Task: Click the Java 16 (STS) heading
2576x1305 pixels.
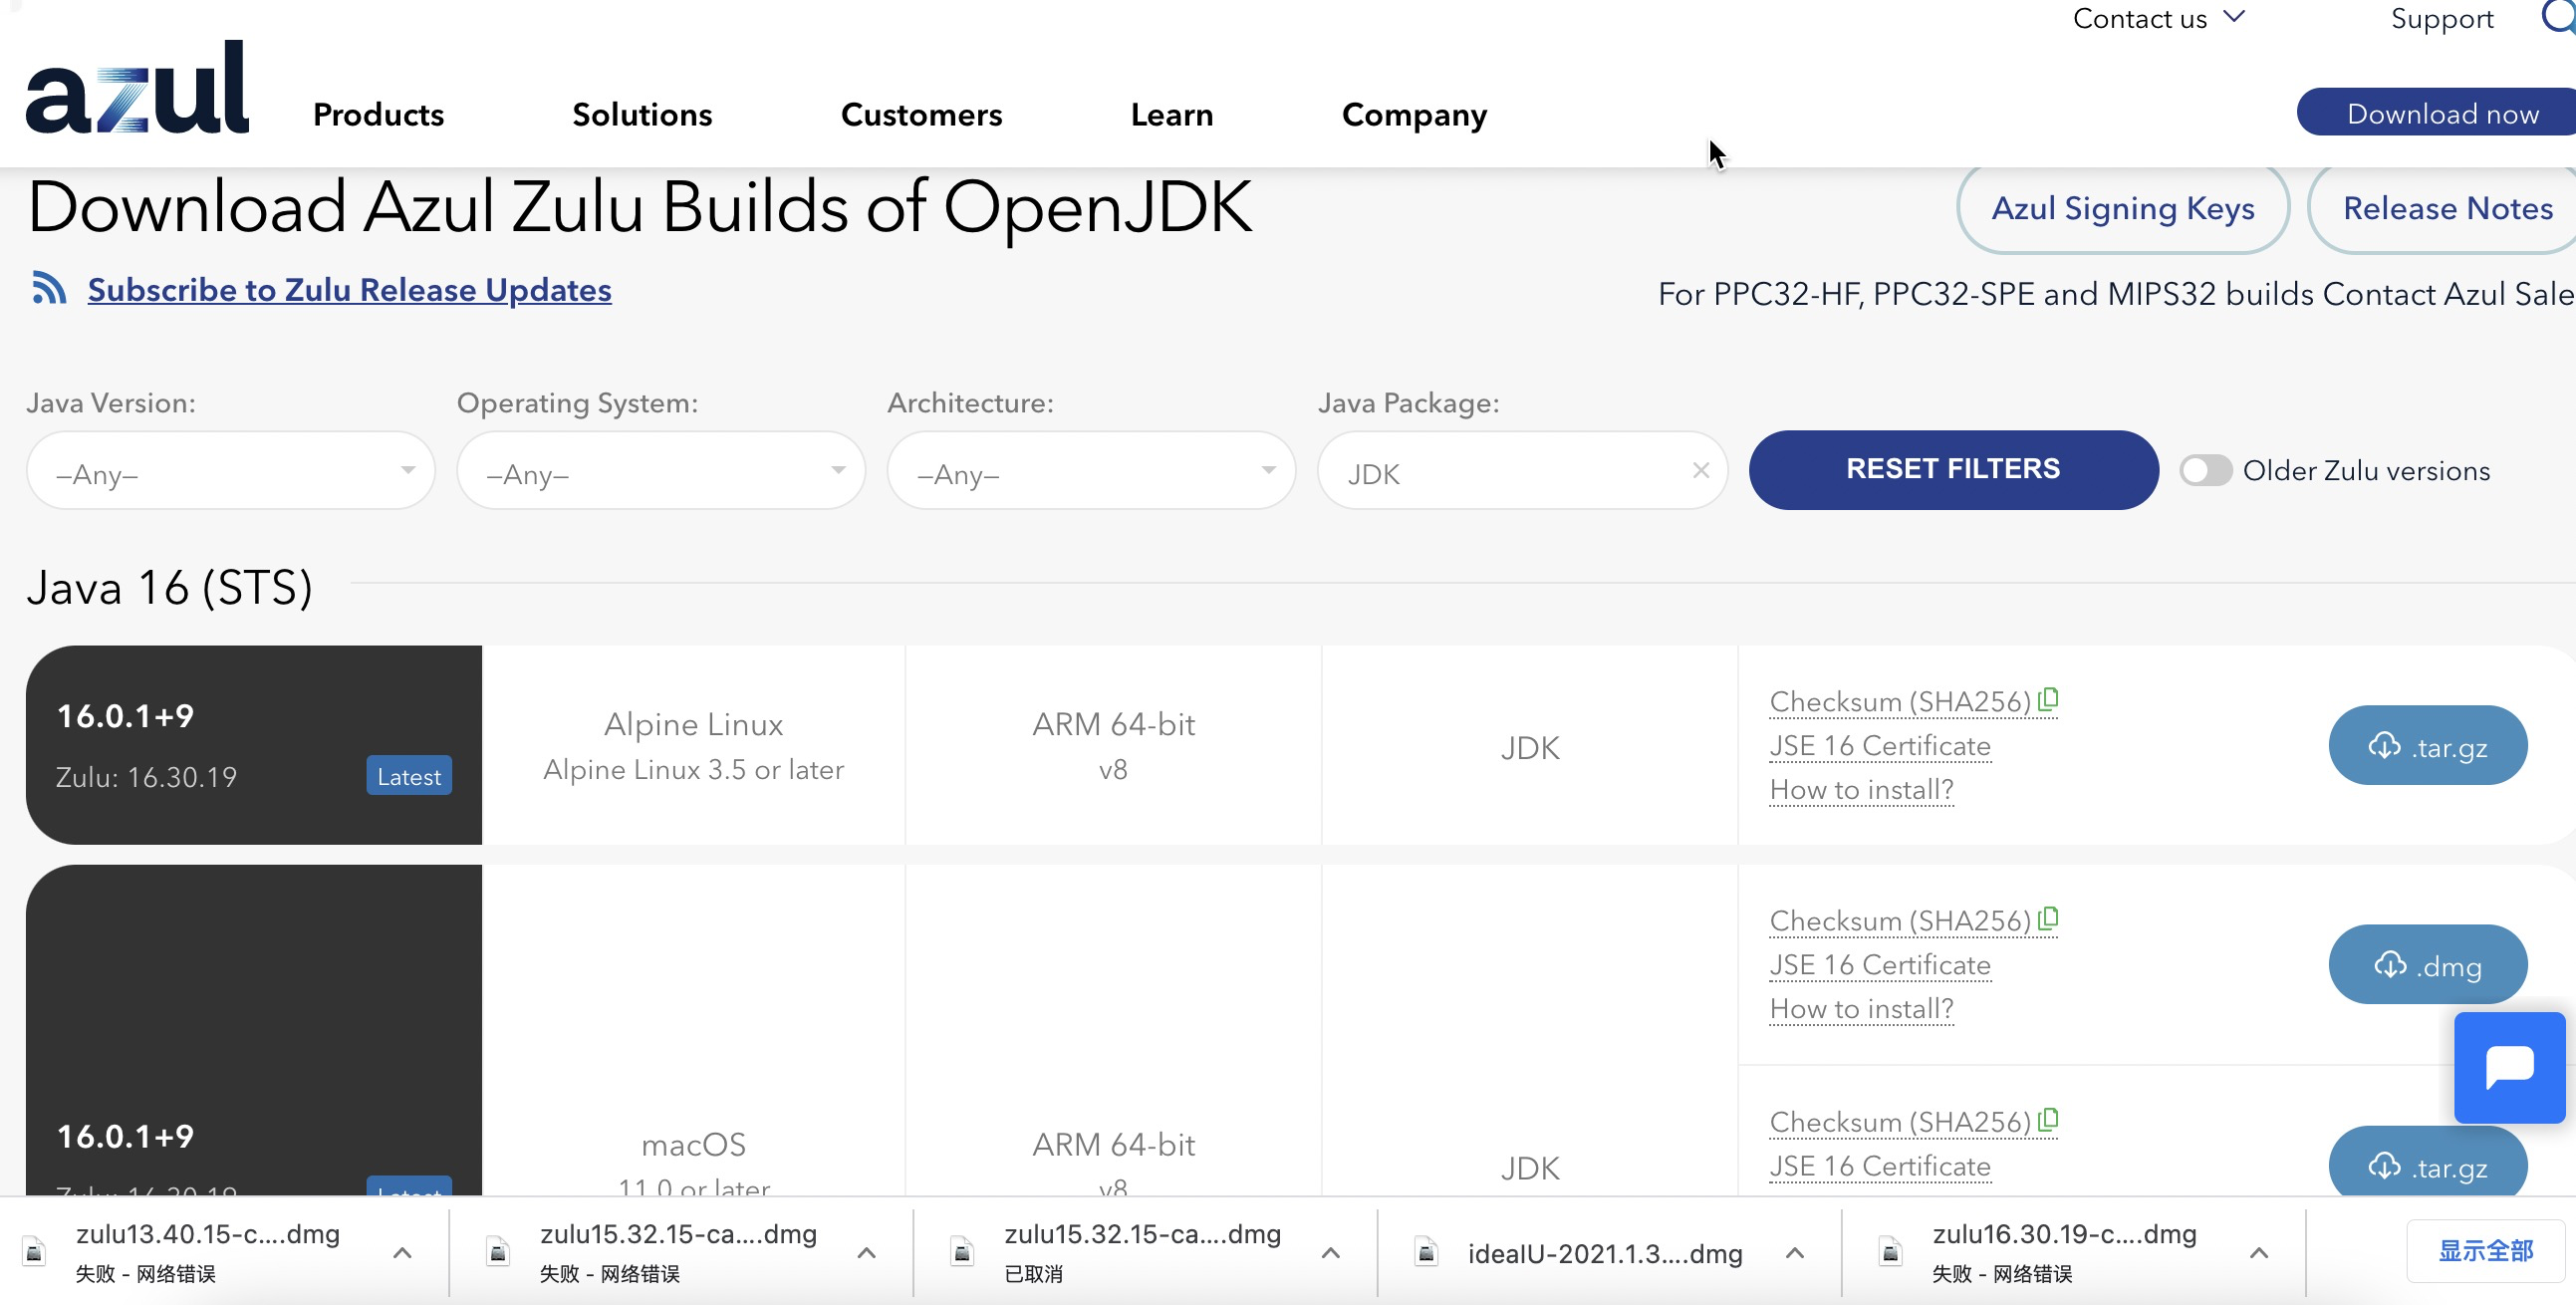Action: tap(170, 587)
